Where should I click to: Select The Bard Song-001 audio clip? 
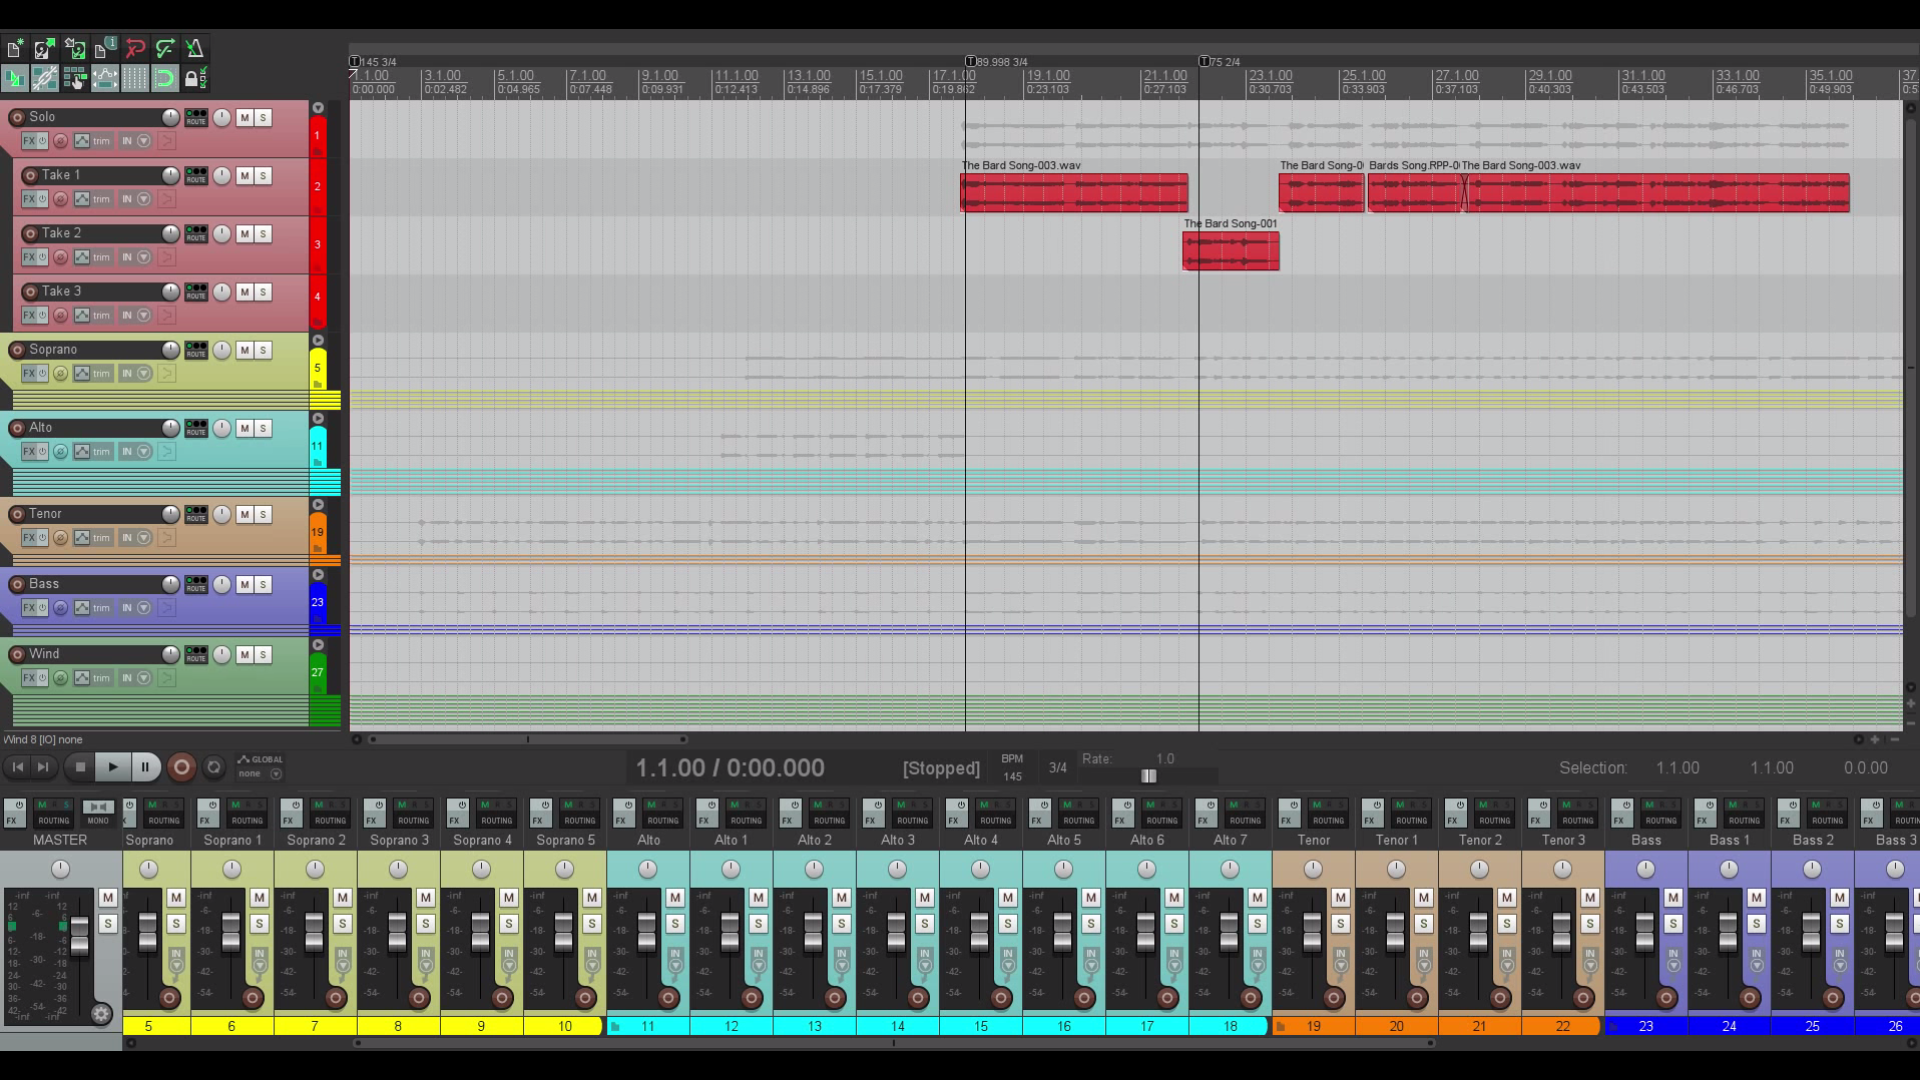pyautogui.click(x=1230, y=251)
